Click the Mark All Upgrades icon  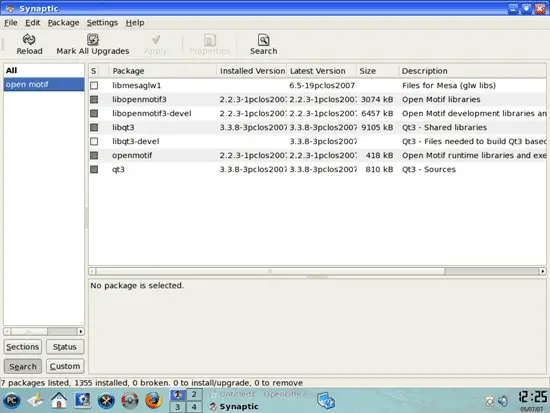(93, 39)
